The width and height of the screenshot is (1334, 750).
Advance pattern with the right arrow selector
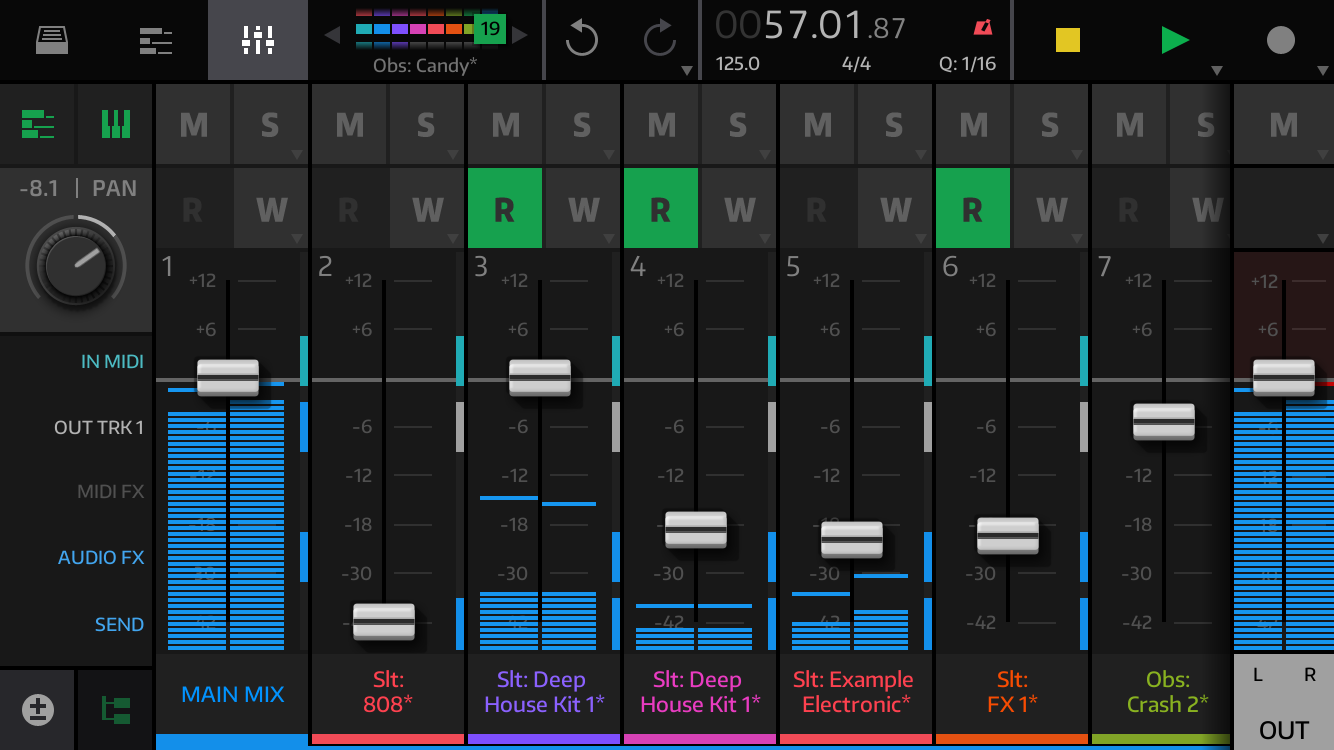click(x=521, y=33)
